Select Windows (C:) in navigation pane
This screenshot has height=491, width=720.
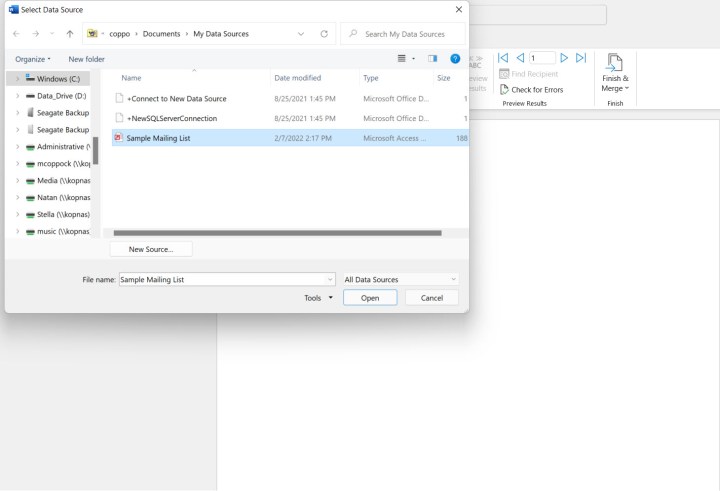pyautogui.click(x=58, y=78)
